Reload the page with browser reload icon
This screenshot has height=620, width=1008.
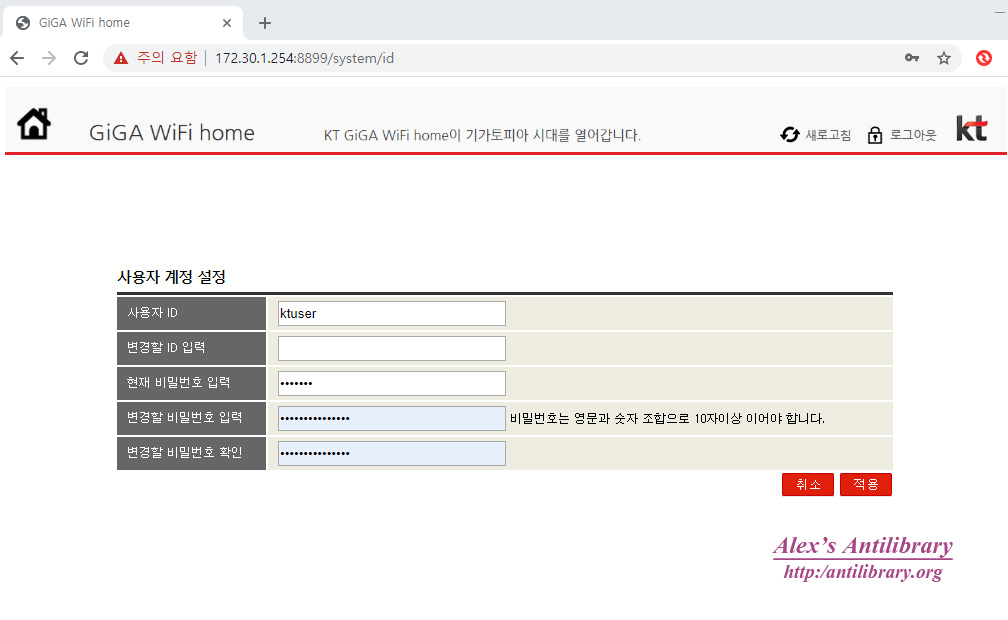tap(81, 58)
